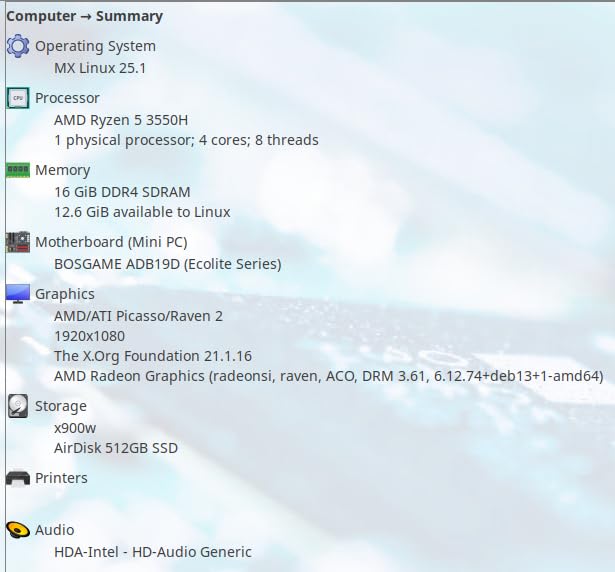Screen dimensions: 615x572
Task: Click 'The X.Org Foundation 21.1.16' row
Action: coord(153,356)
